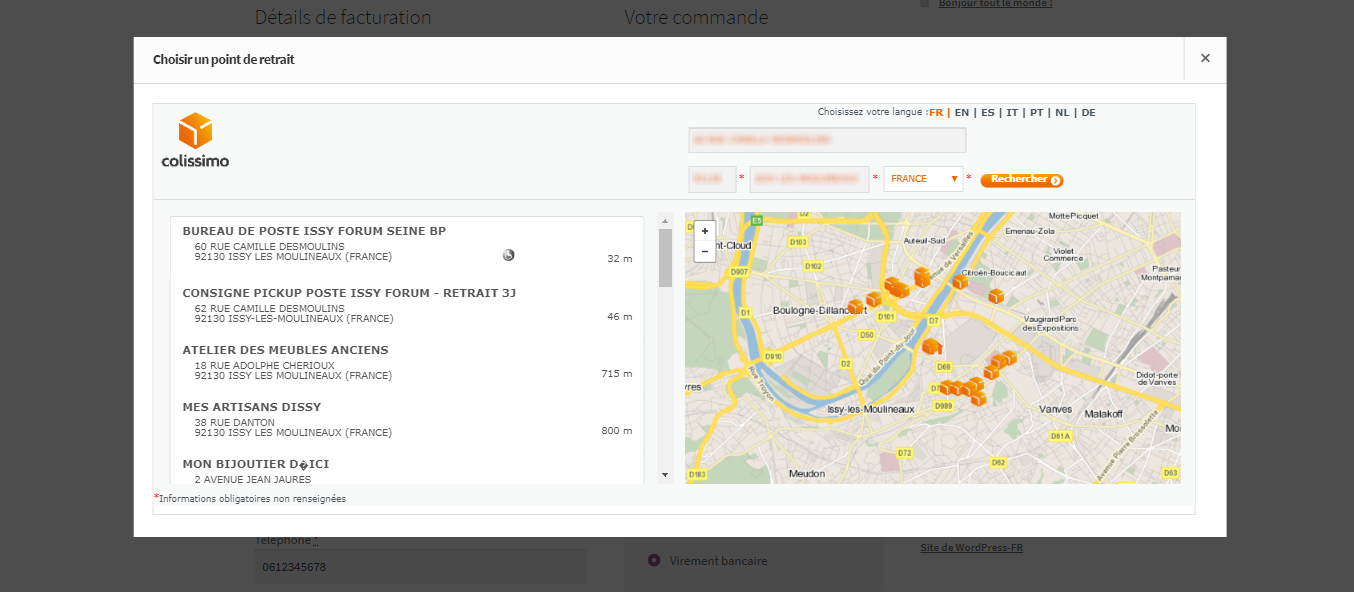Image resolution: width=1354 pixels, height=592 pixels.
Task: Zoom in on the map
Action: click(x=705, y=231)
